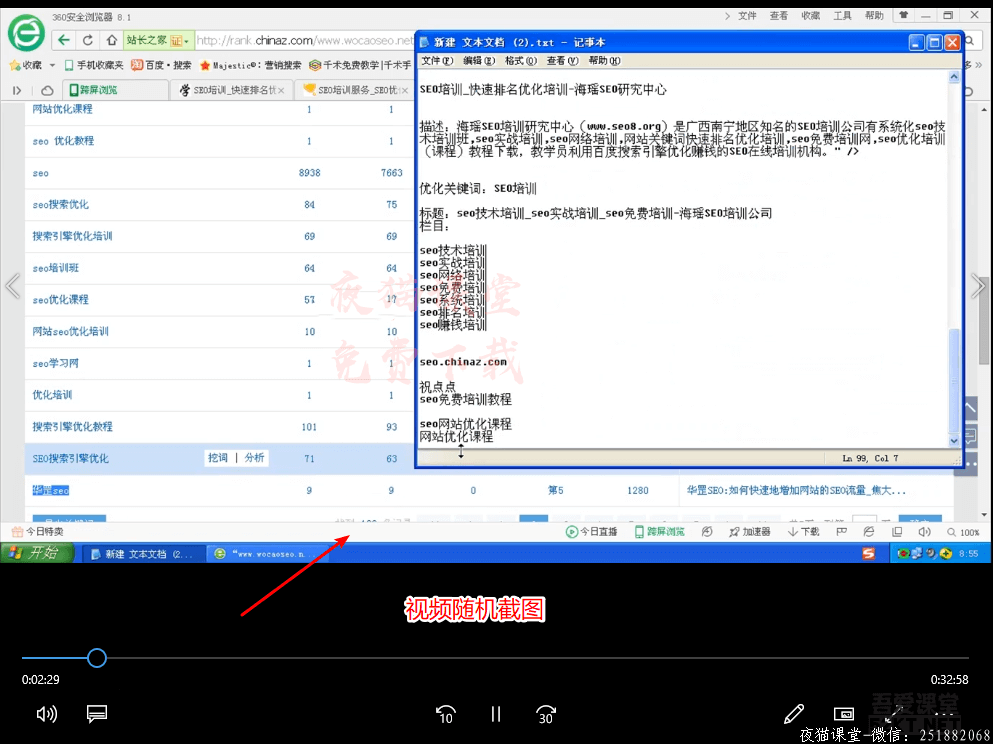The height and width of the screenshot is (744, 993).
Task: Open the browser 工具 menu
Action: [842, 16]
